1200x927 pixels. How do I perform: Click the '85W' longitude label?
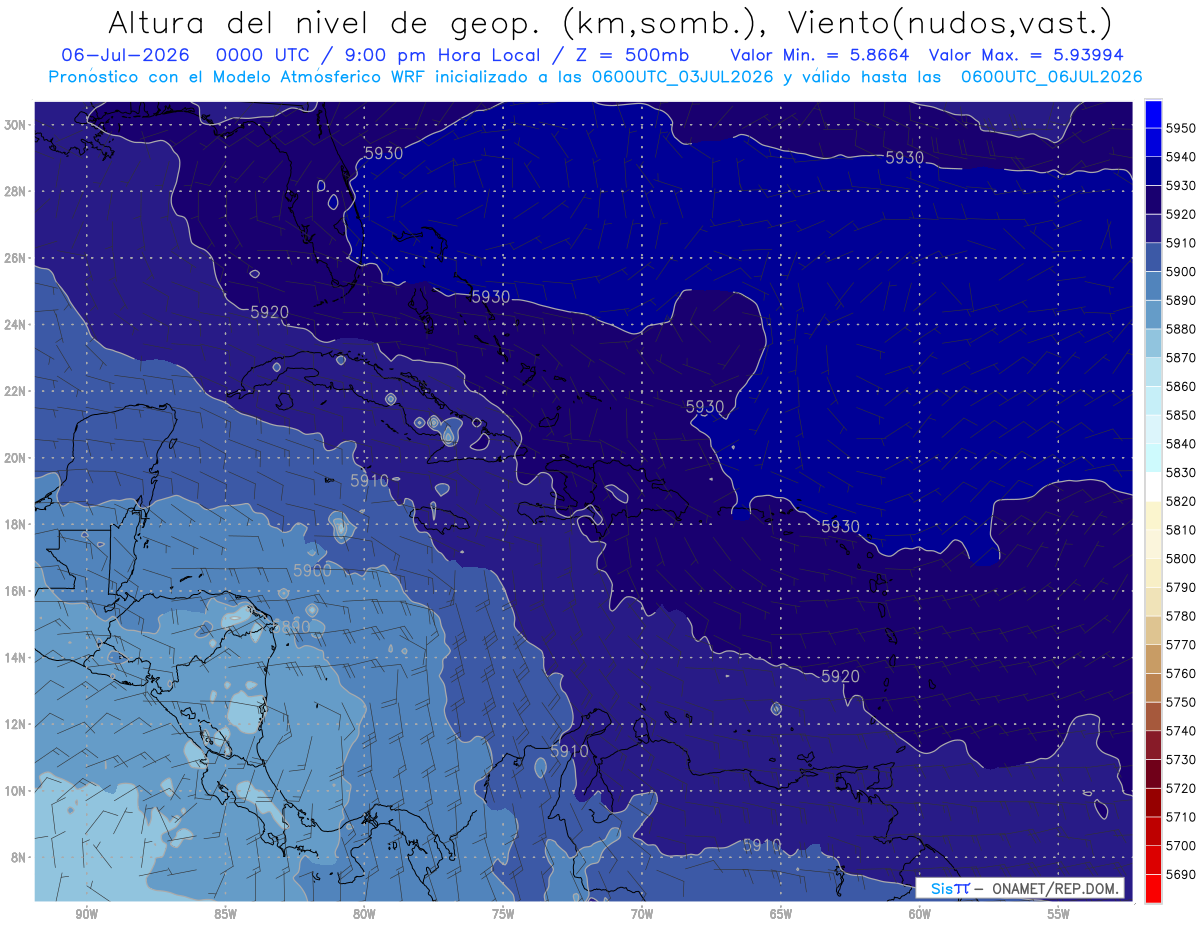coord(225,914)
